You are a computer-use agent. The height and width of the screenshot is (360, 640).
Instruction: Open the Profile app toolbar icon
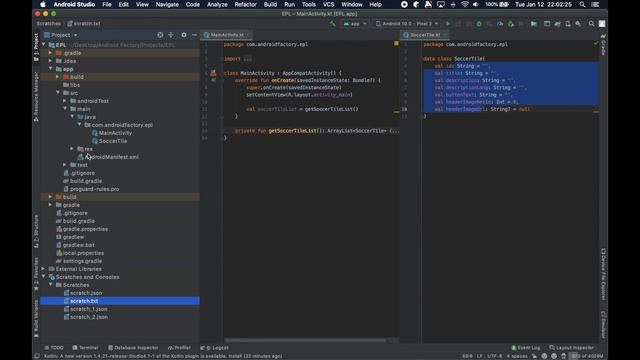pos(500,24)
